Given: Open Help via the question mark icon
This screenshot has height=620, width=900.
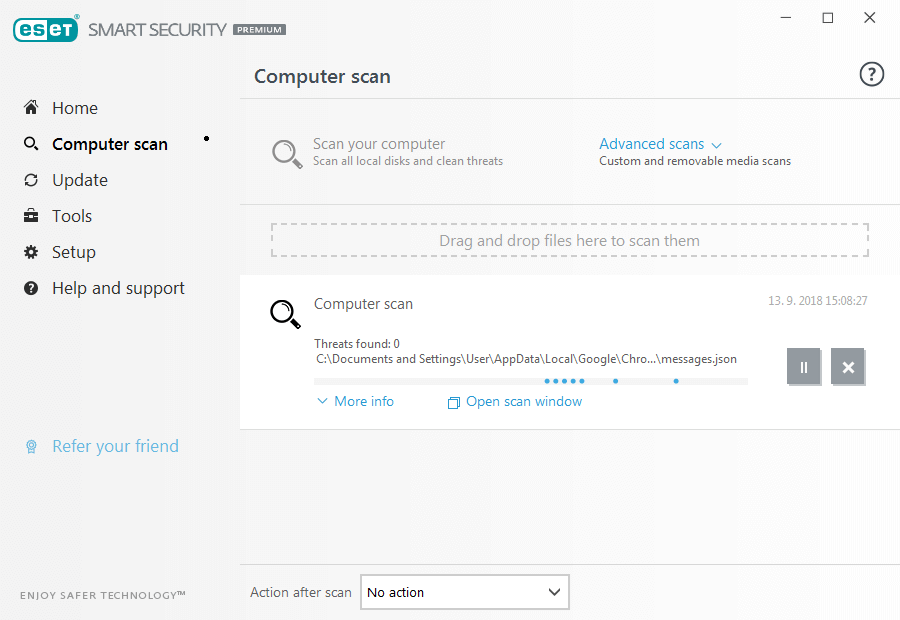Looking at the screenshot, I should 871,74.
